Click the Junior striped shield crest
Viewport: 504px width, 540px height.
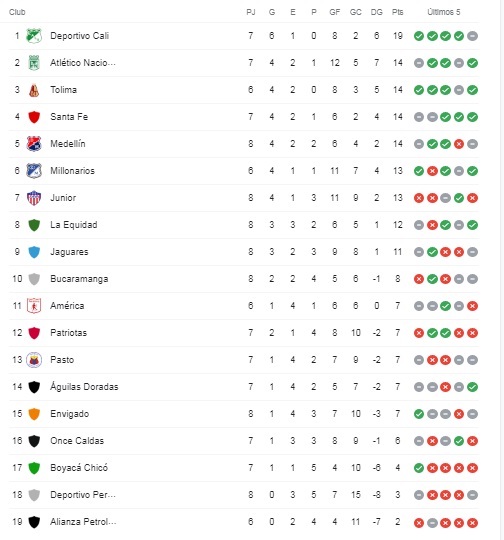point(34,198)
